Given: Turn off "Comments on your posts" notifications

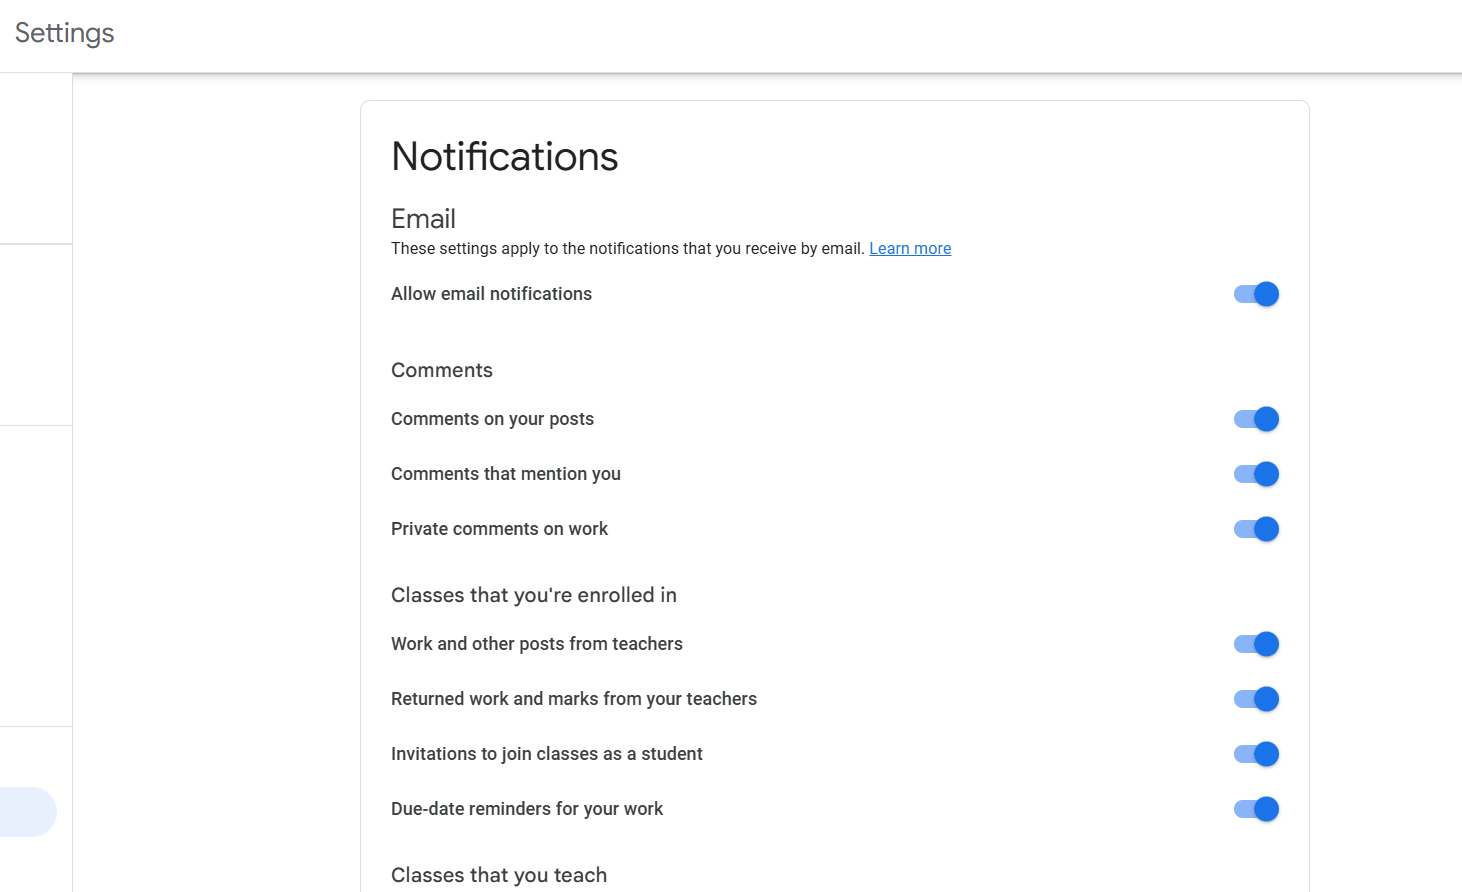Looking at the screenshot, I should [1255, 418].
